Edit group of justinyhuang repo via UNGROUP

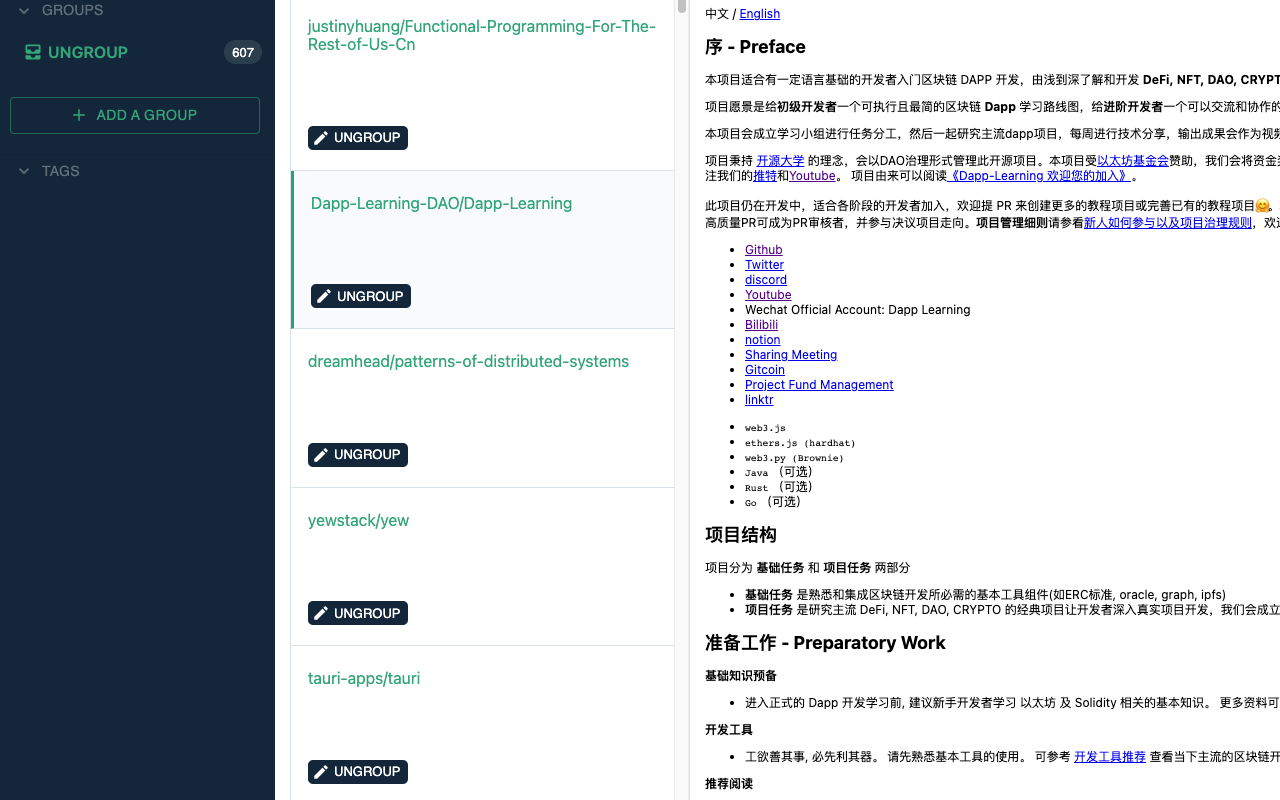coord(358,138)
